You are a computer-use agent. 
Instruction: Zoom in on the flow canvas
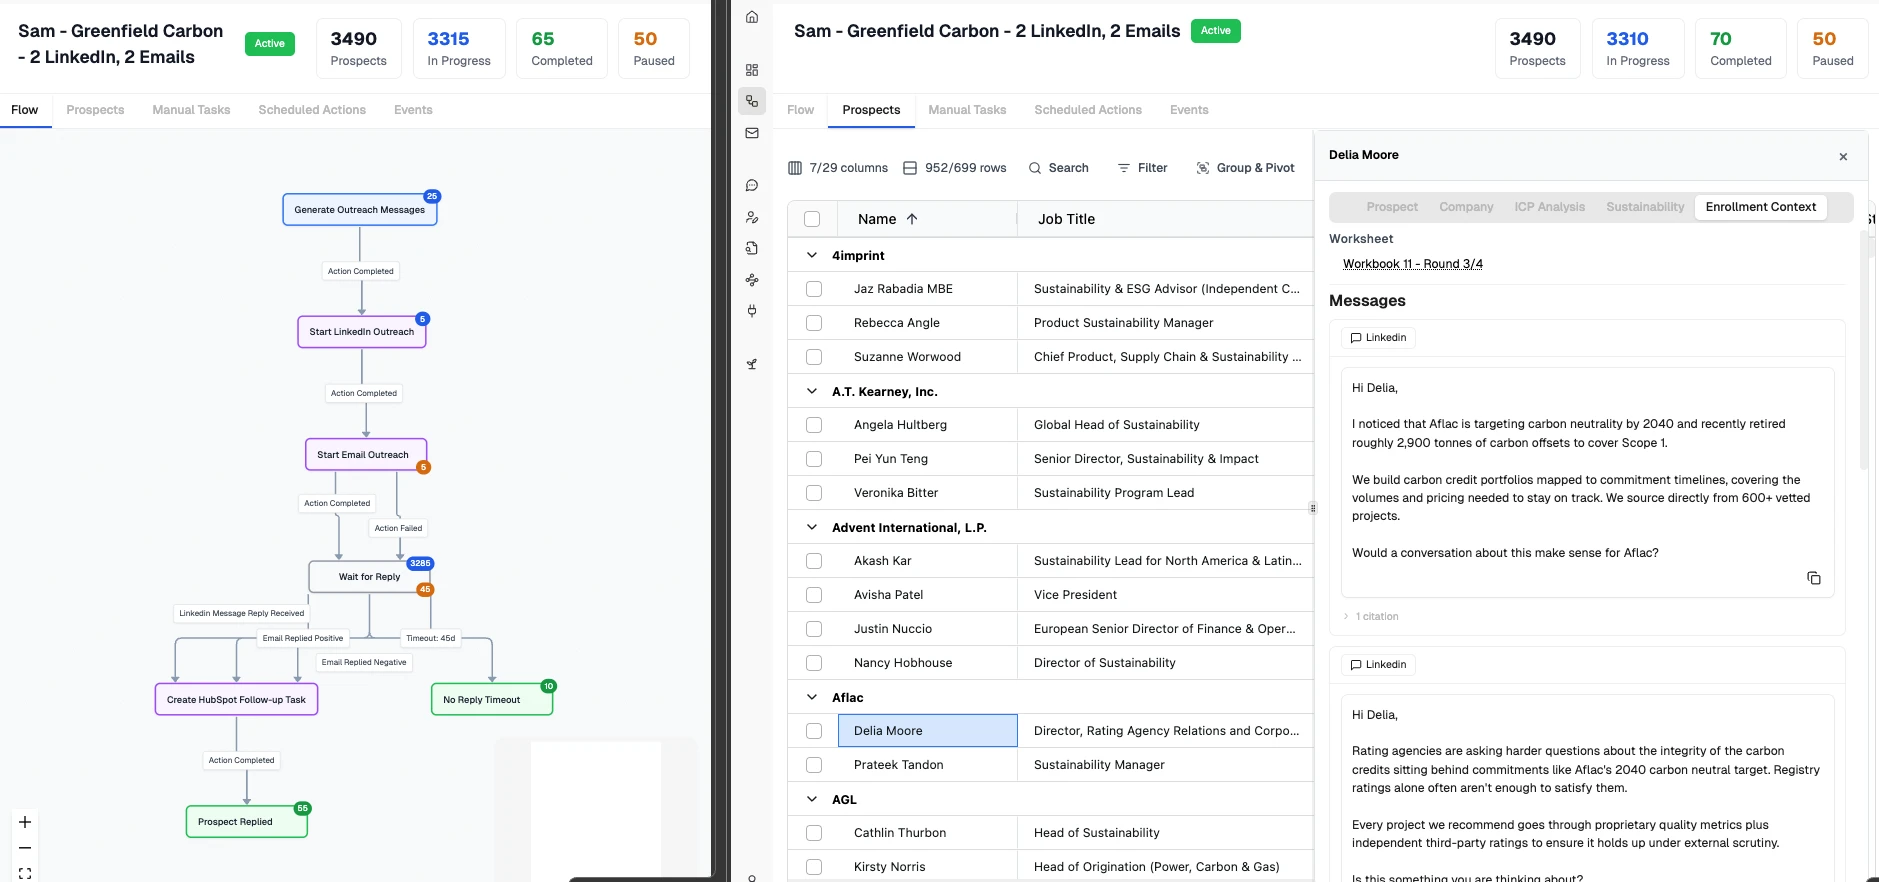click(x=25, y=822)
